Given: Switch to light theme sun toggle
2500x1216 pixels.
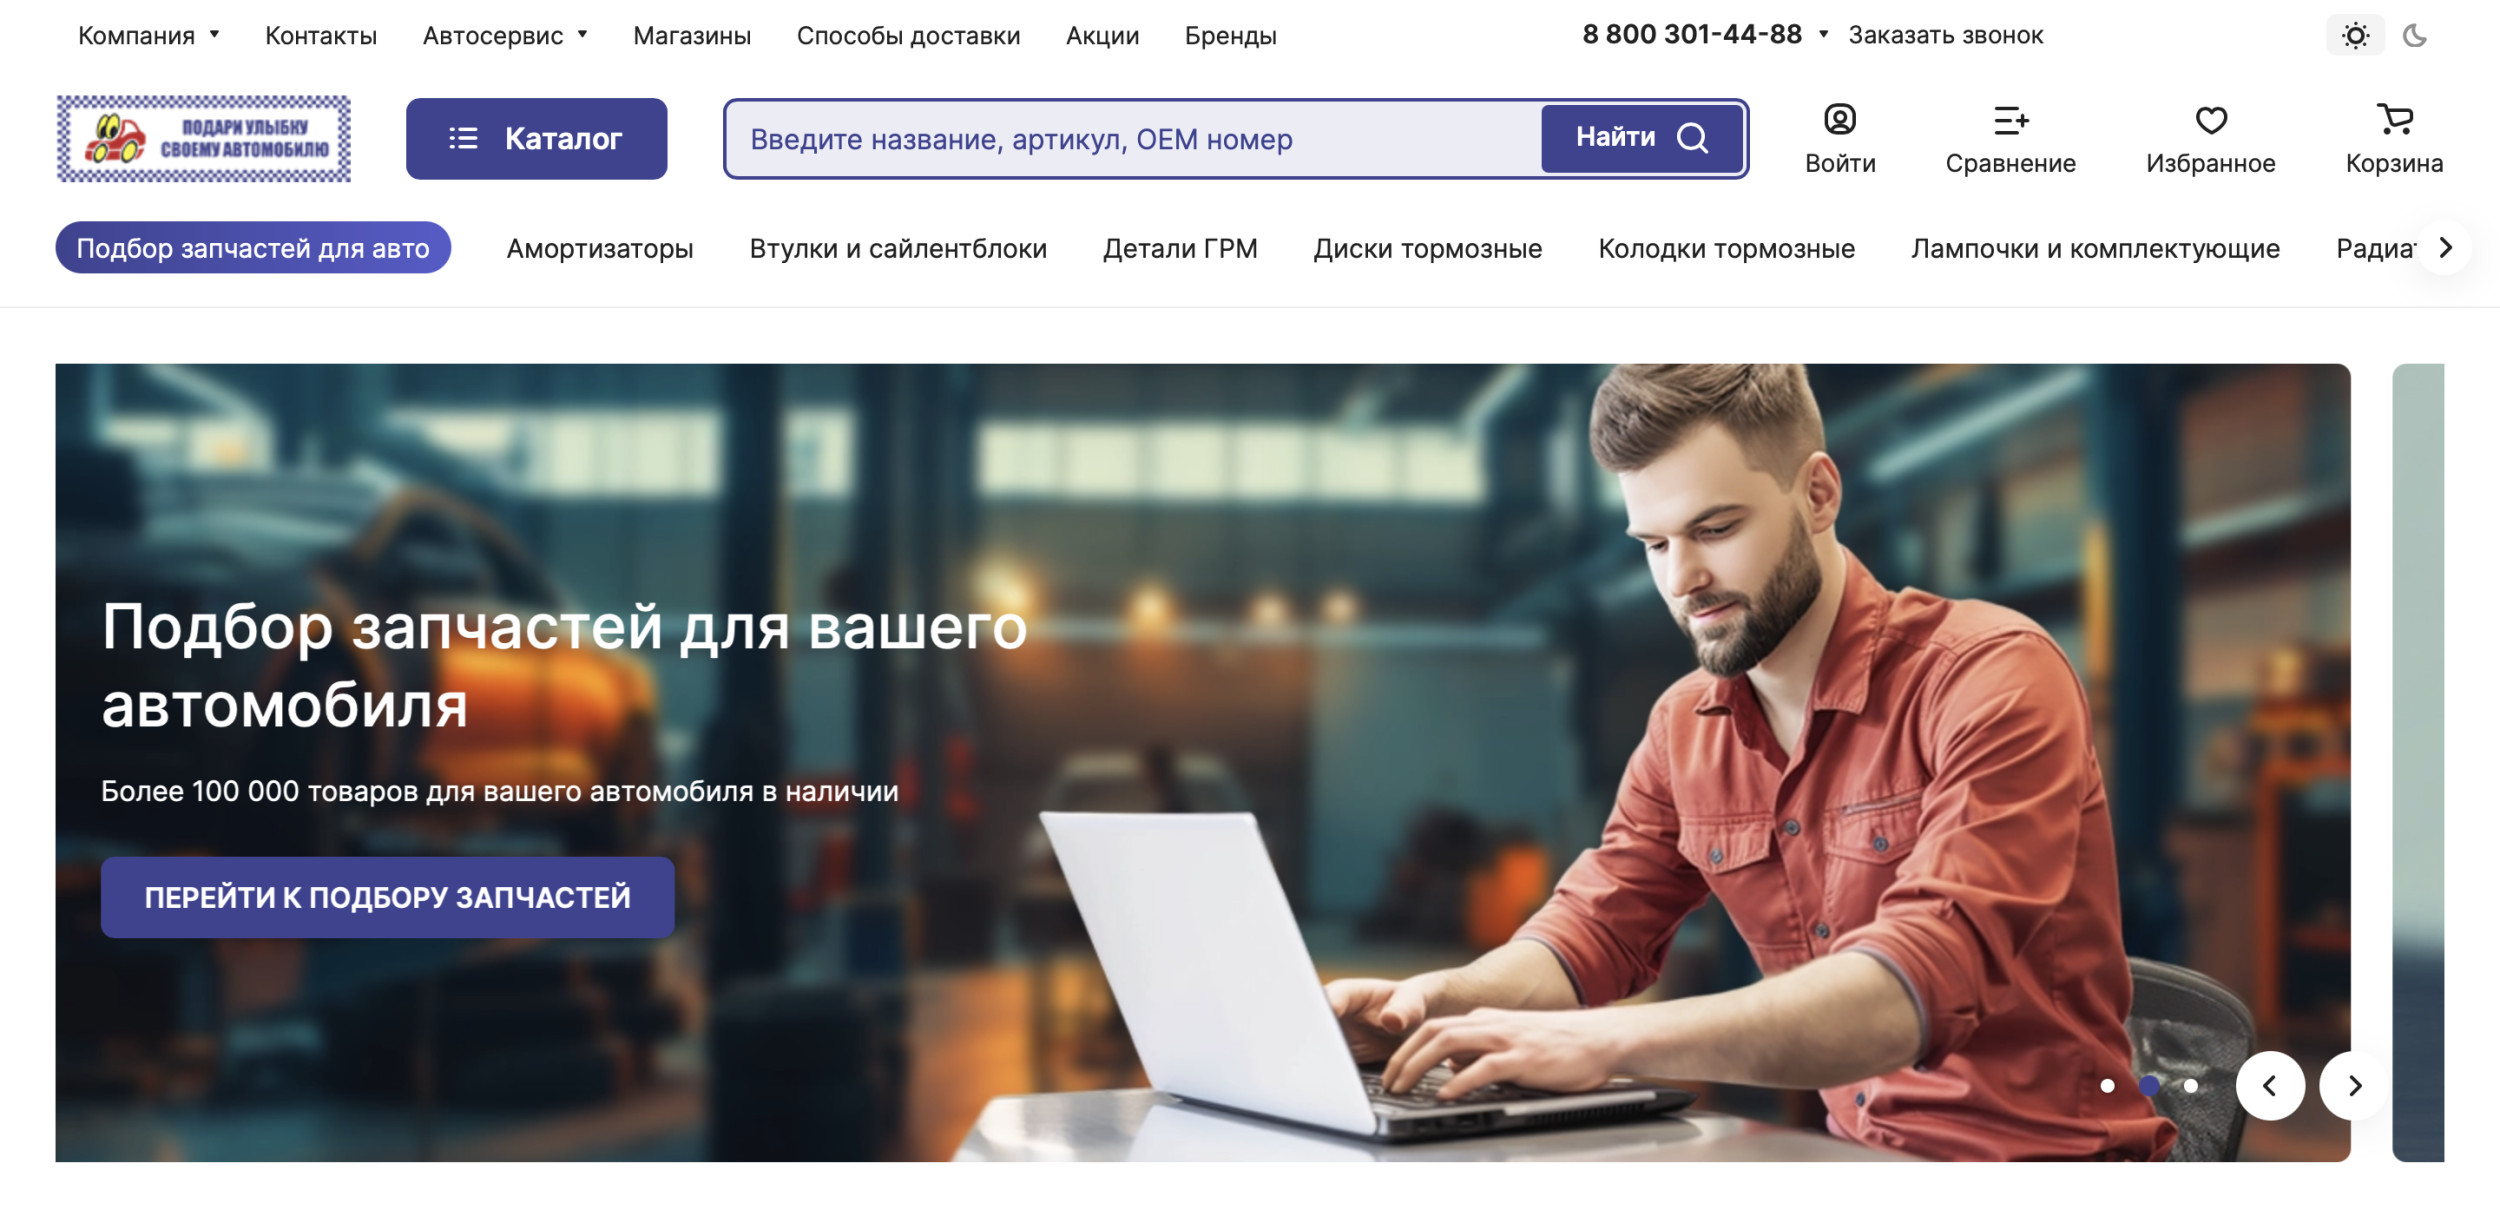Looking at the screenshot, I should point(2355,36).
